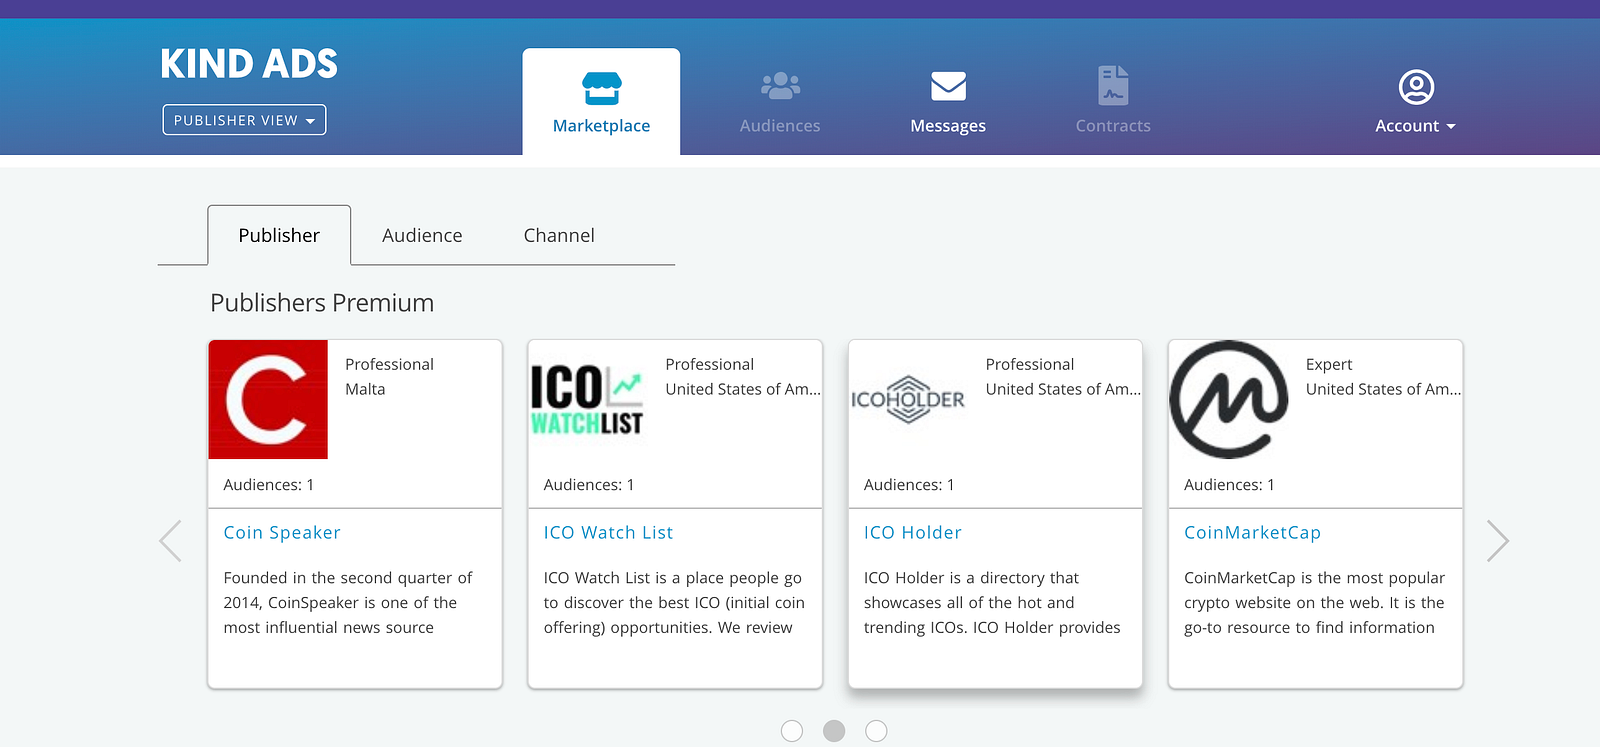Click the Marketplace storefront icon
Screen dimensions: 1600x747
[x=601, y=88]
